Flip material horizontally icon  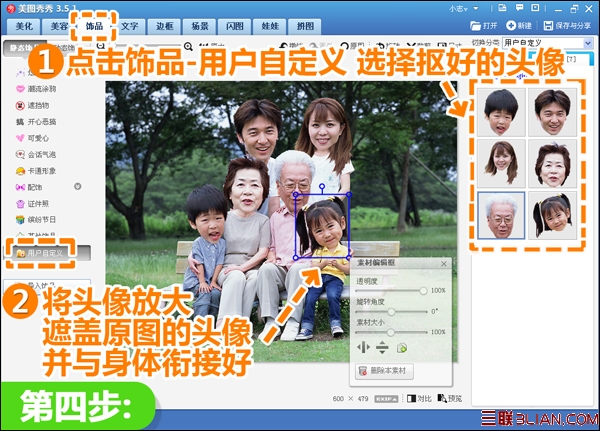pyautogui.click(x=363, y=348)
